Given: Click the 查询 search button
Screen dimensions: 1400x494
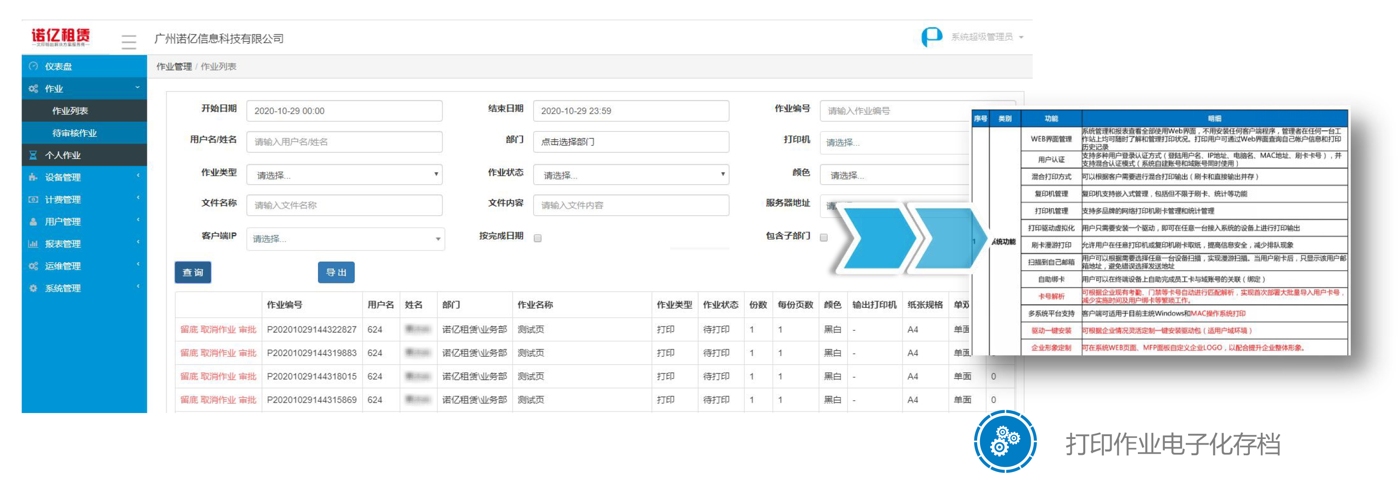Looking at the screenshot, I should pyautogui.click(x=193, y=272).
